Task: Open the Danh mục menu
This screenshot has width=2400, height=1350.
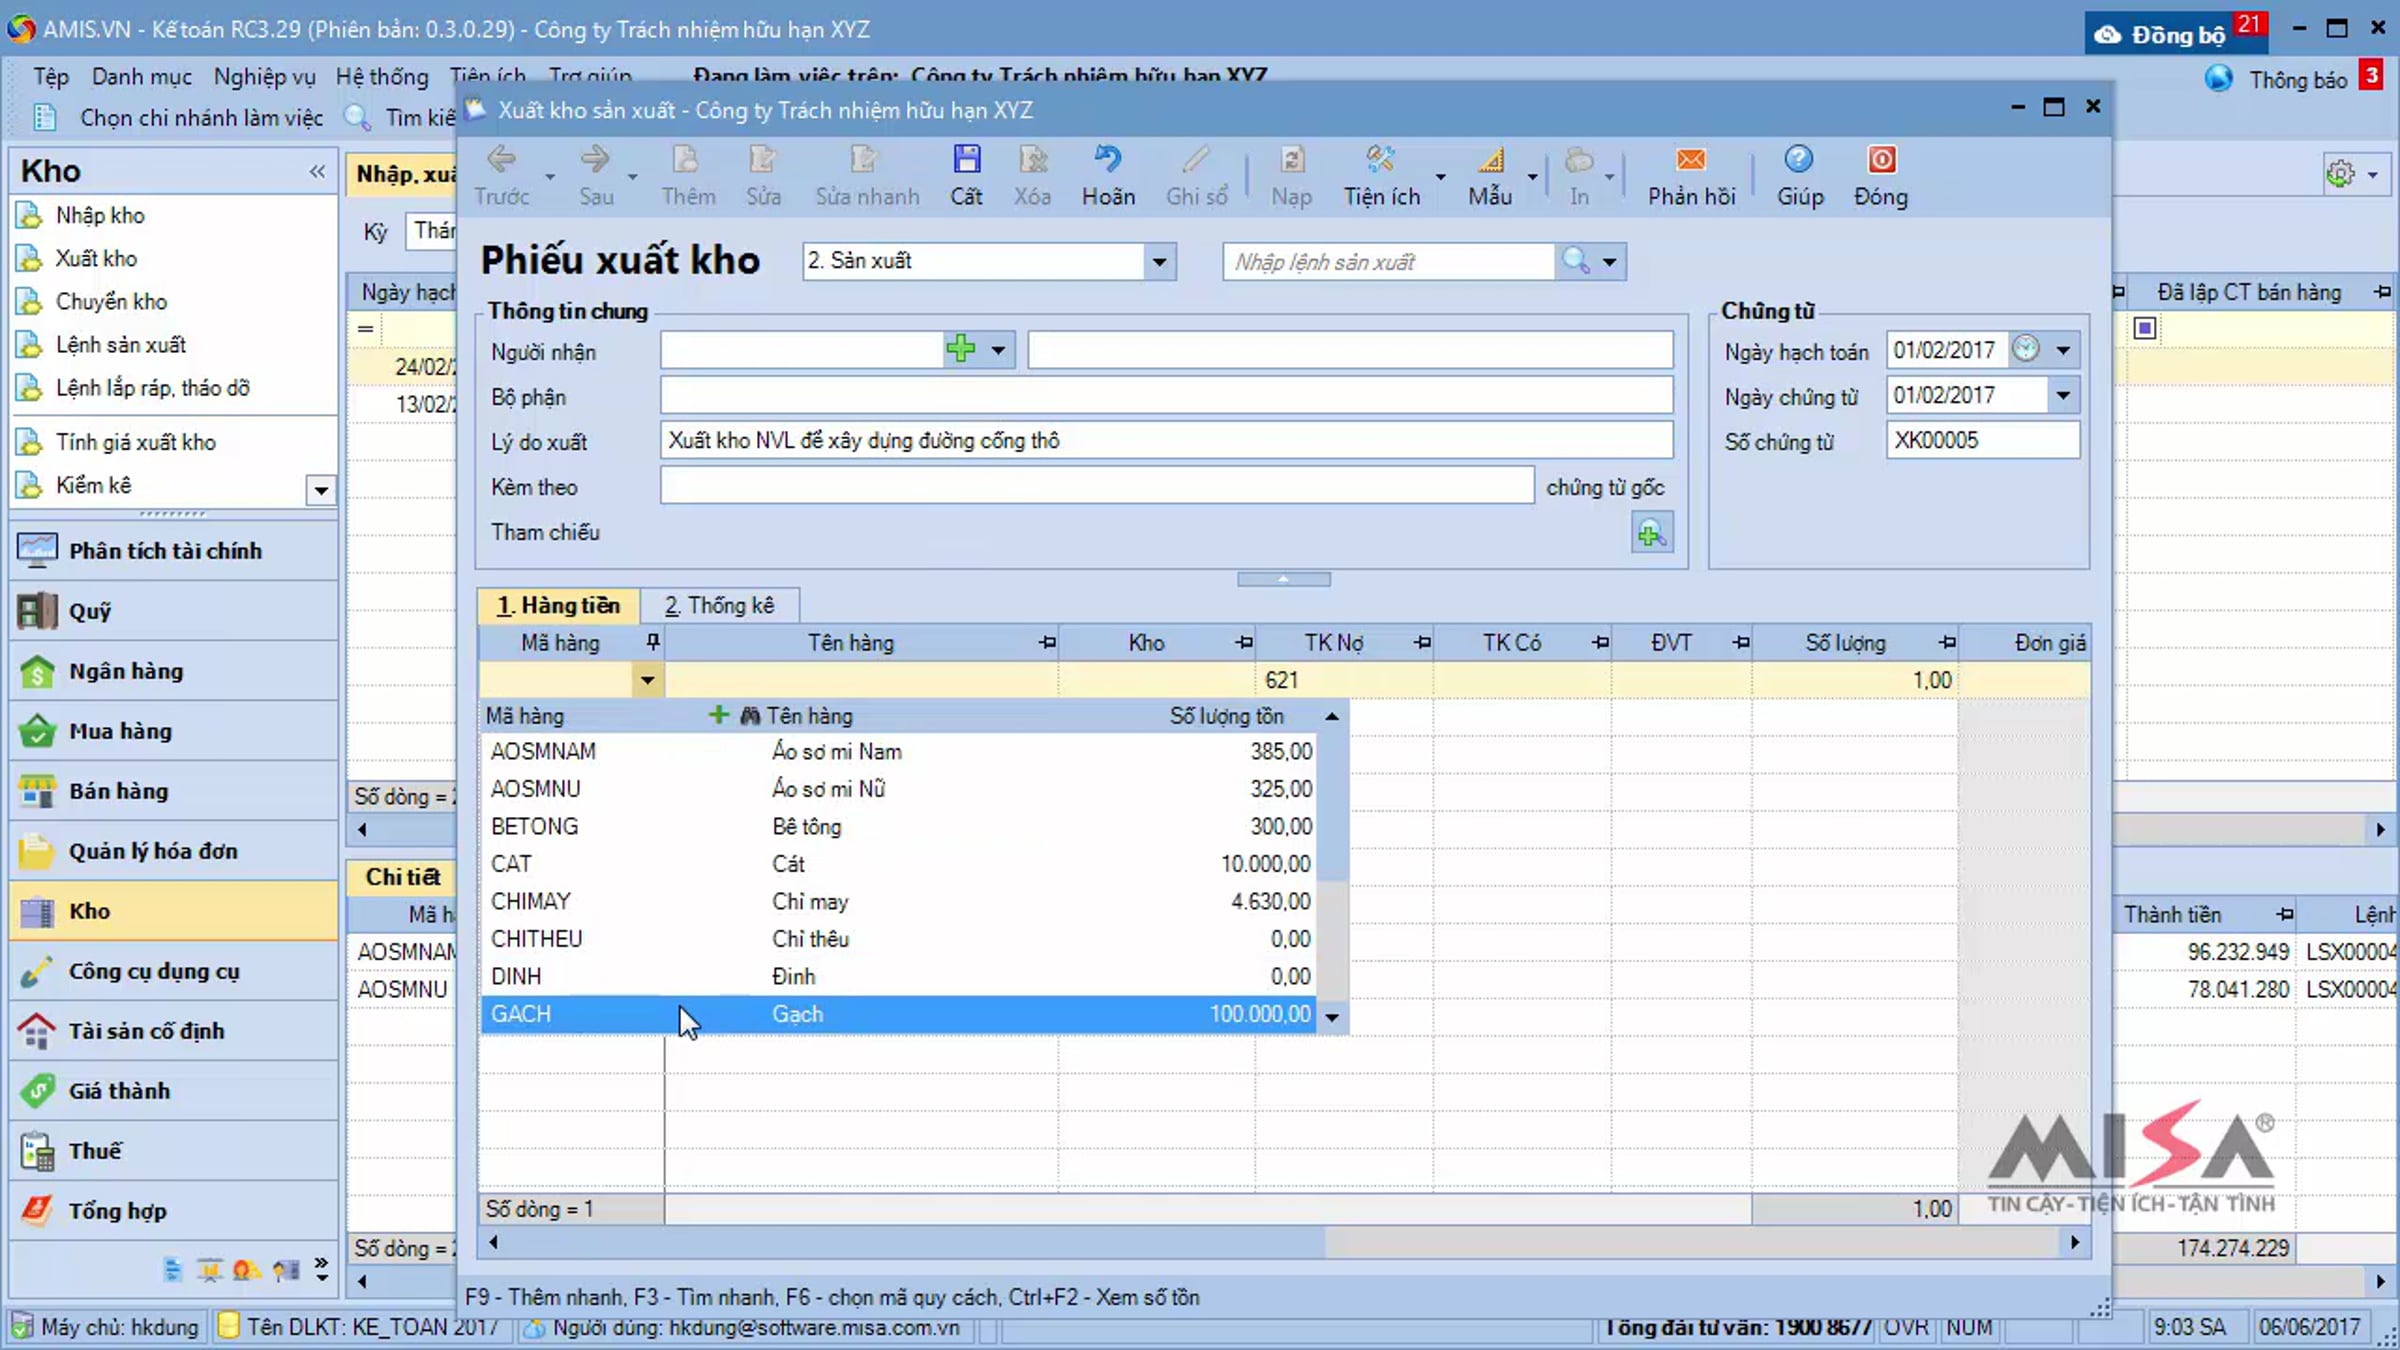Action: click(x=142, y=77)
